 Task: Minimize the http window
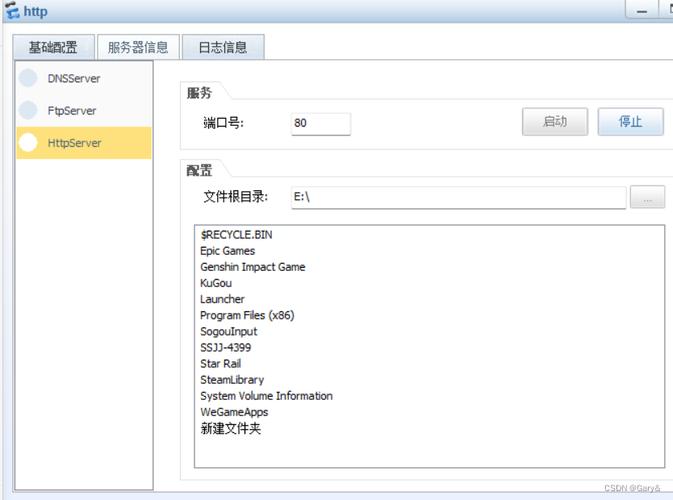click(x=642, y=9)
